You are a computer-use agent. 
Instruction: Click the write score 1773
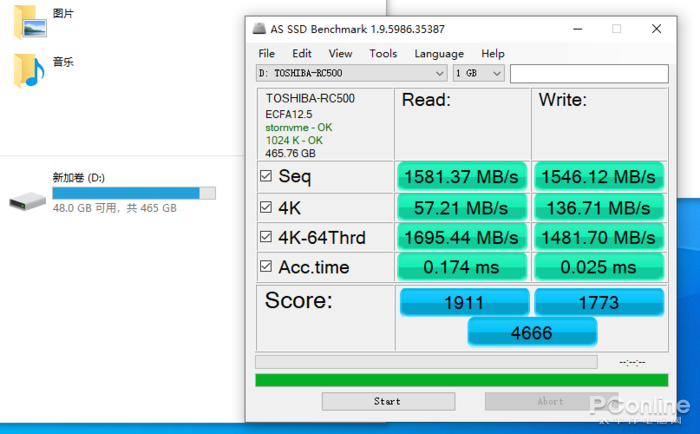[x=599, y=302]
